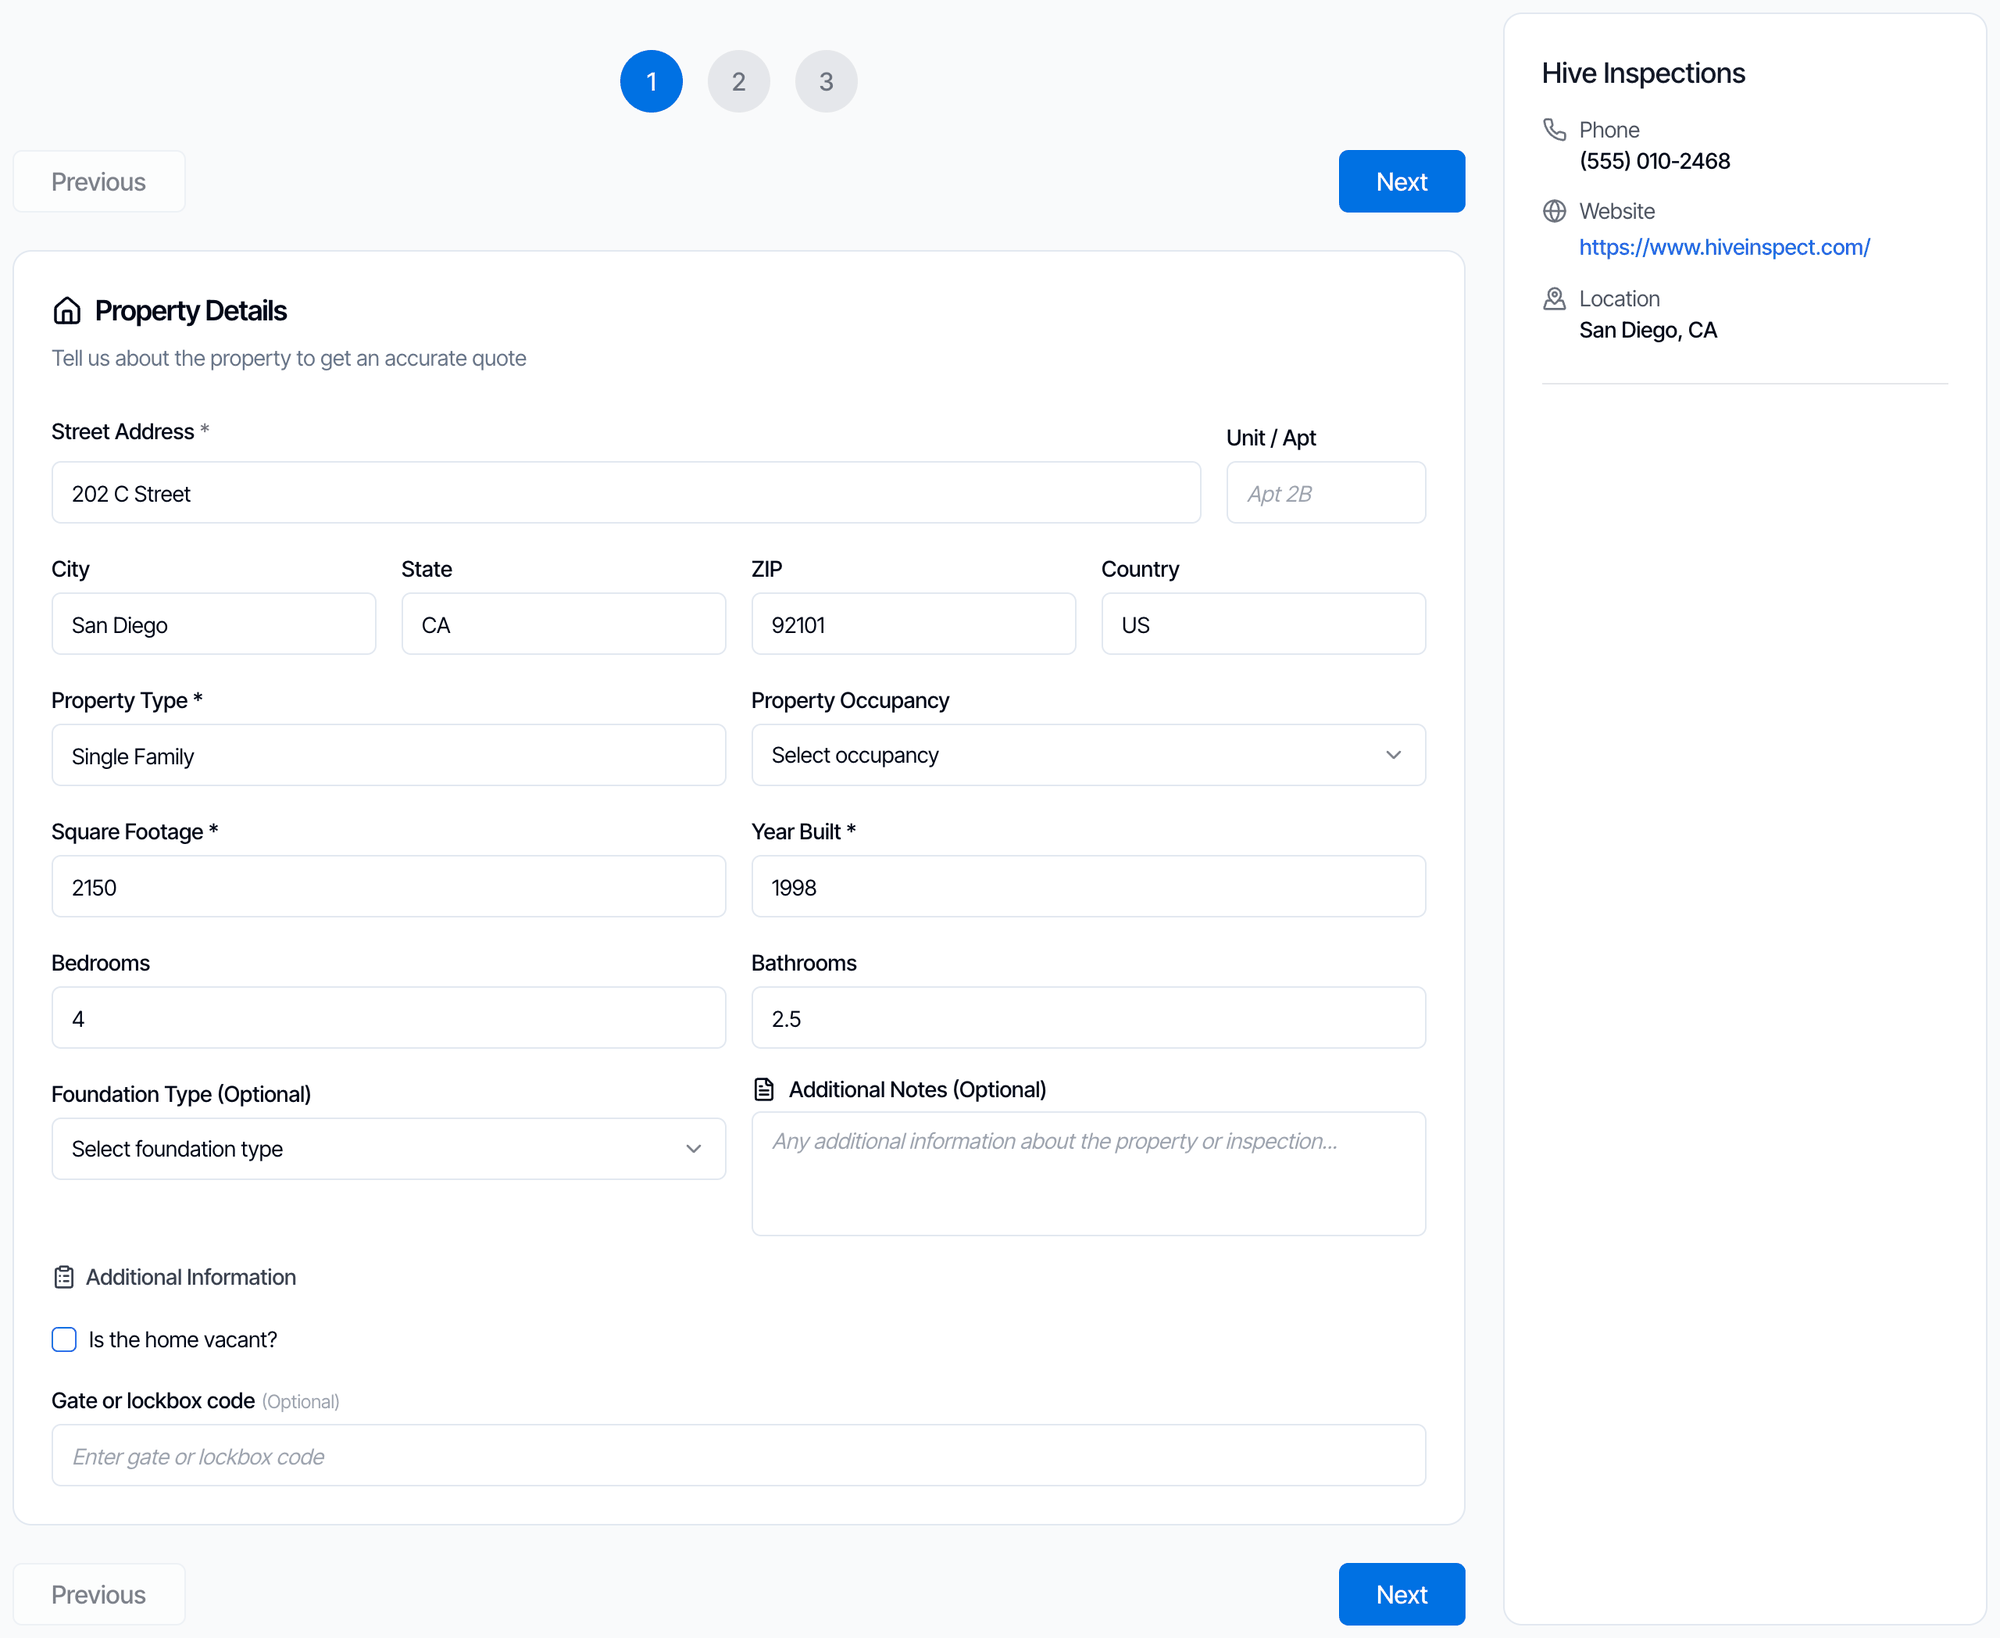
Task: Go to step 1 in the progress indicator
Action: (651, 81)
